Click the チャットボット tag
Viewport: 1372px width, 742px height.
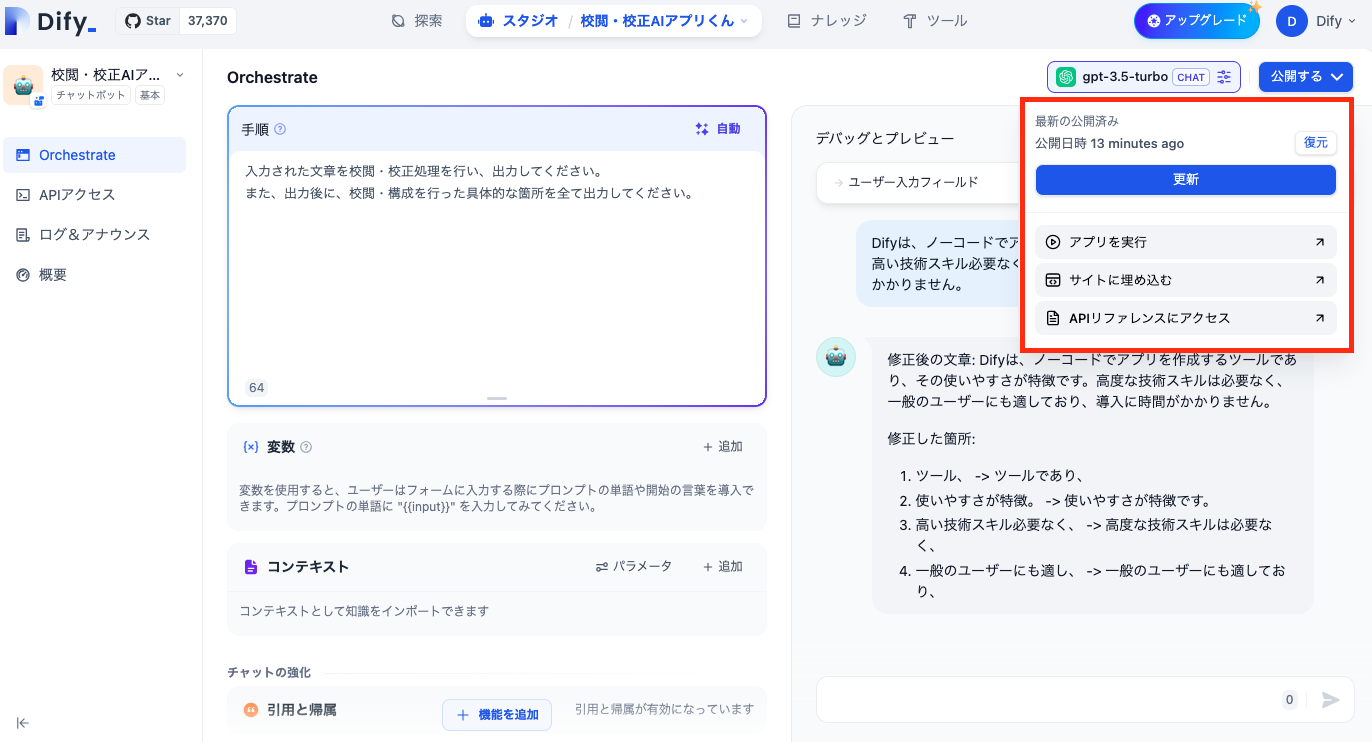(91, 95)
